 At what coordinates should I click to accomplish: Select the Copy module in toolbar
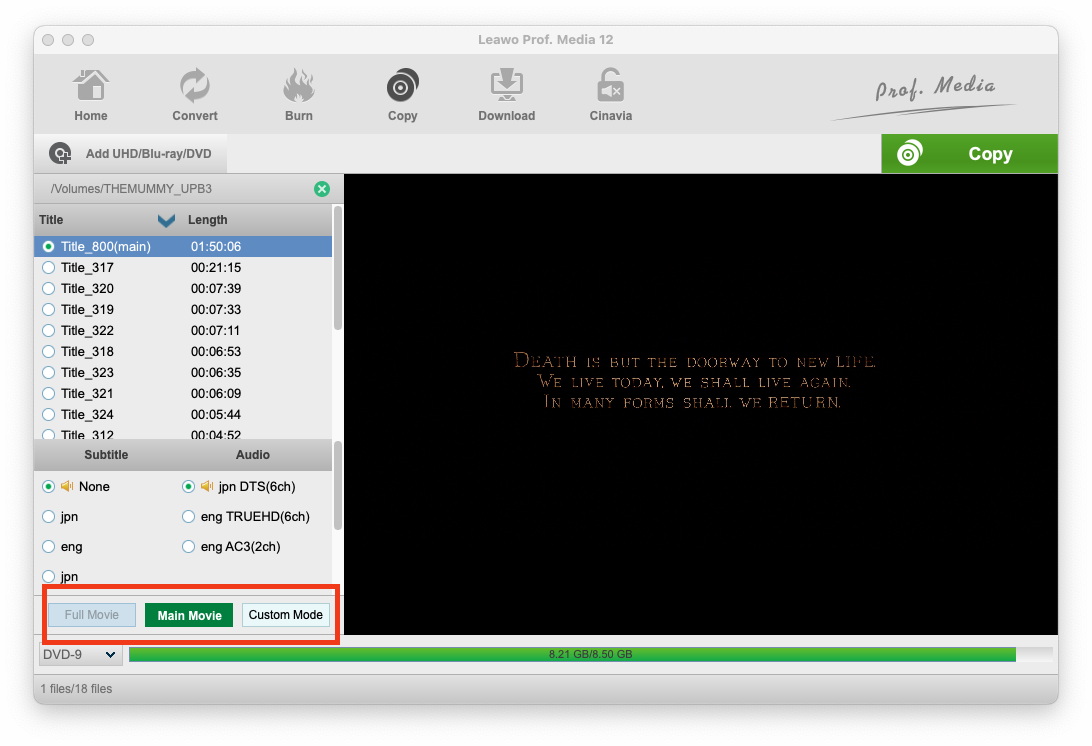[403, 95]
